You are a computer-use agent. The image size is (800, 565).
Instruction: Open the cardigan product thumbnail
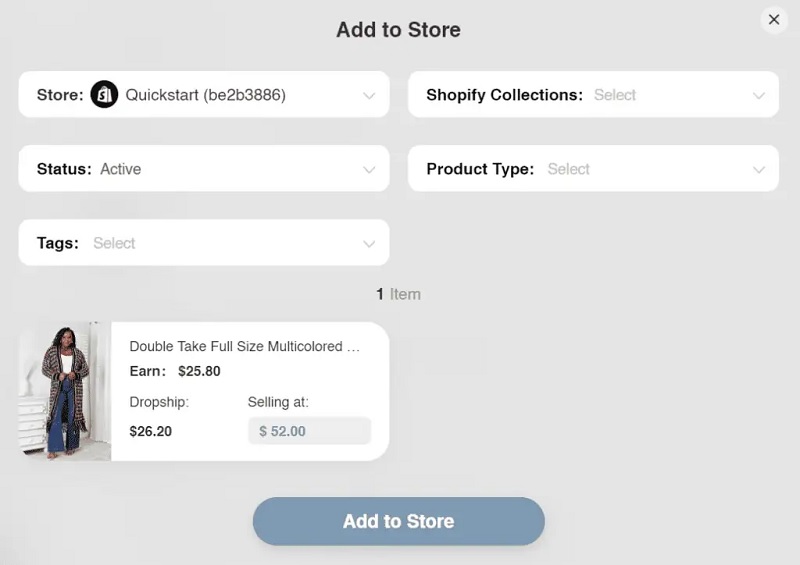tap(65, 391)
